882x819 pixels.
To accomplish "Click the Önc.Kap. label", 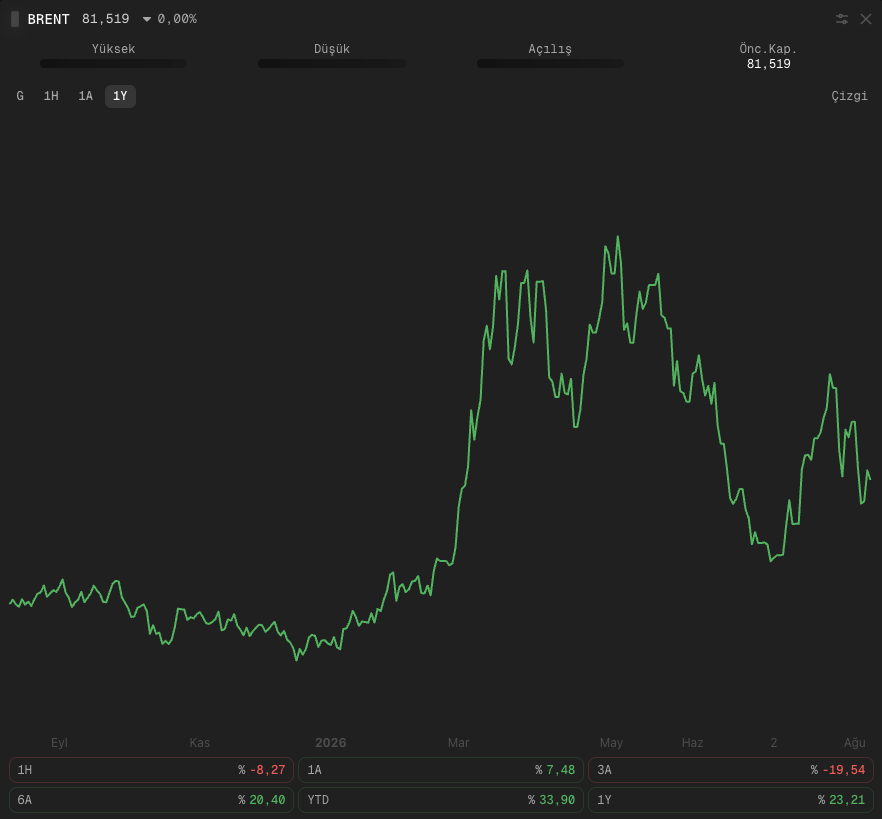I will [768, 49].
